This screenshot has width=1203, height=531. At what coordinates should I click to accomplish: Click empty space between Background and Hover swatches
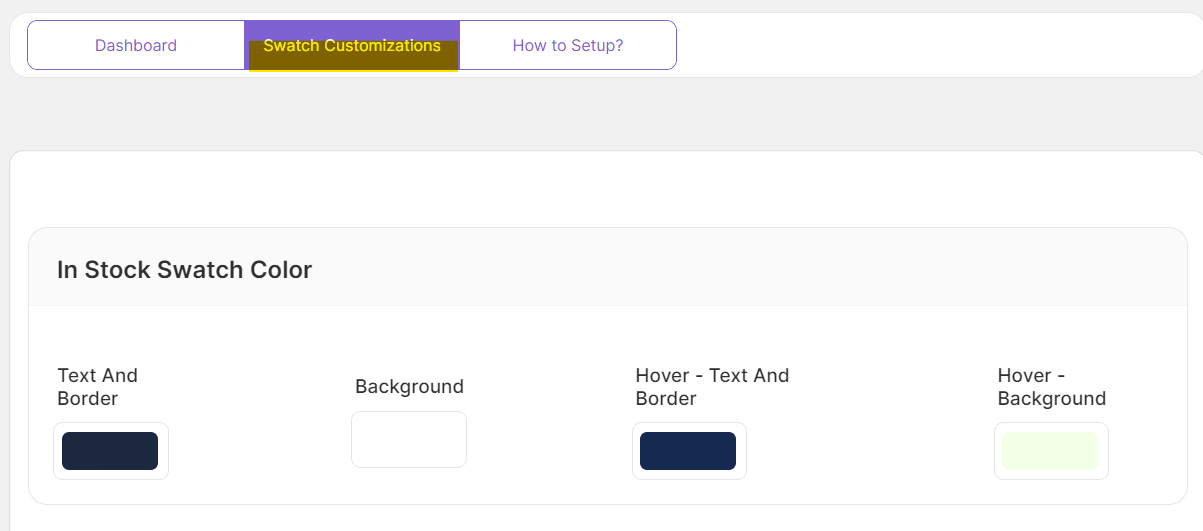click(x=548, y=440)
